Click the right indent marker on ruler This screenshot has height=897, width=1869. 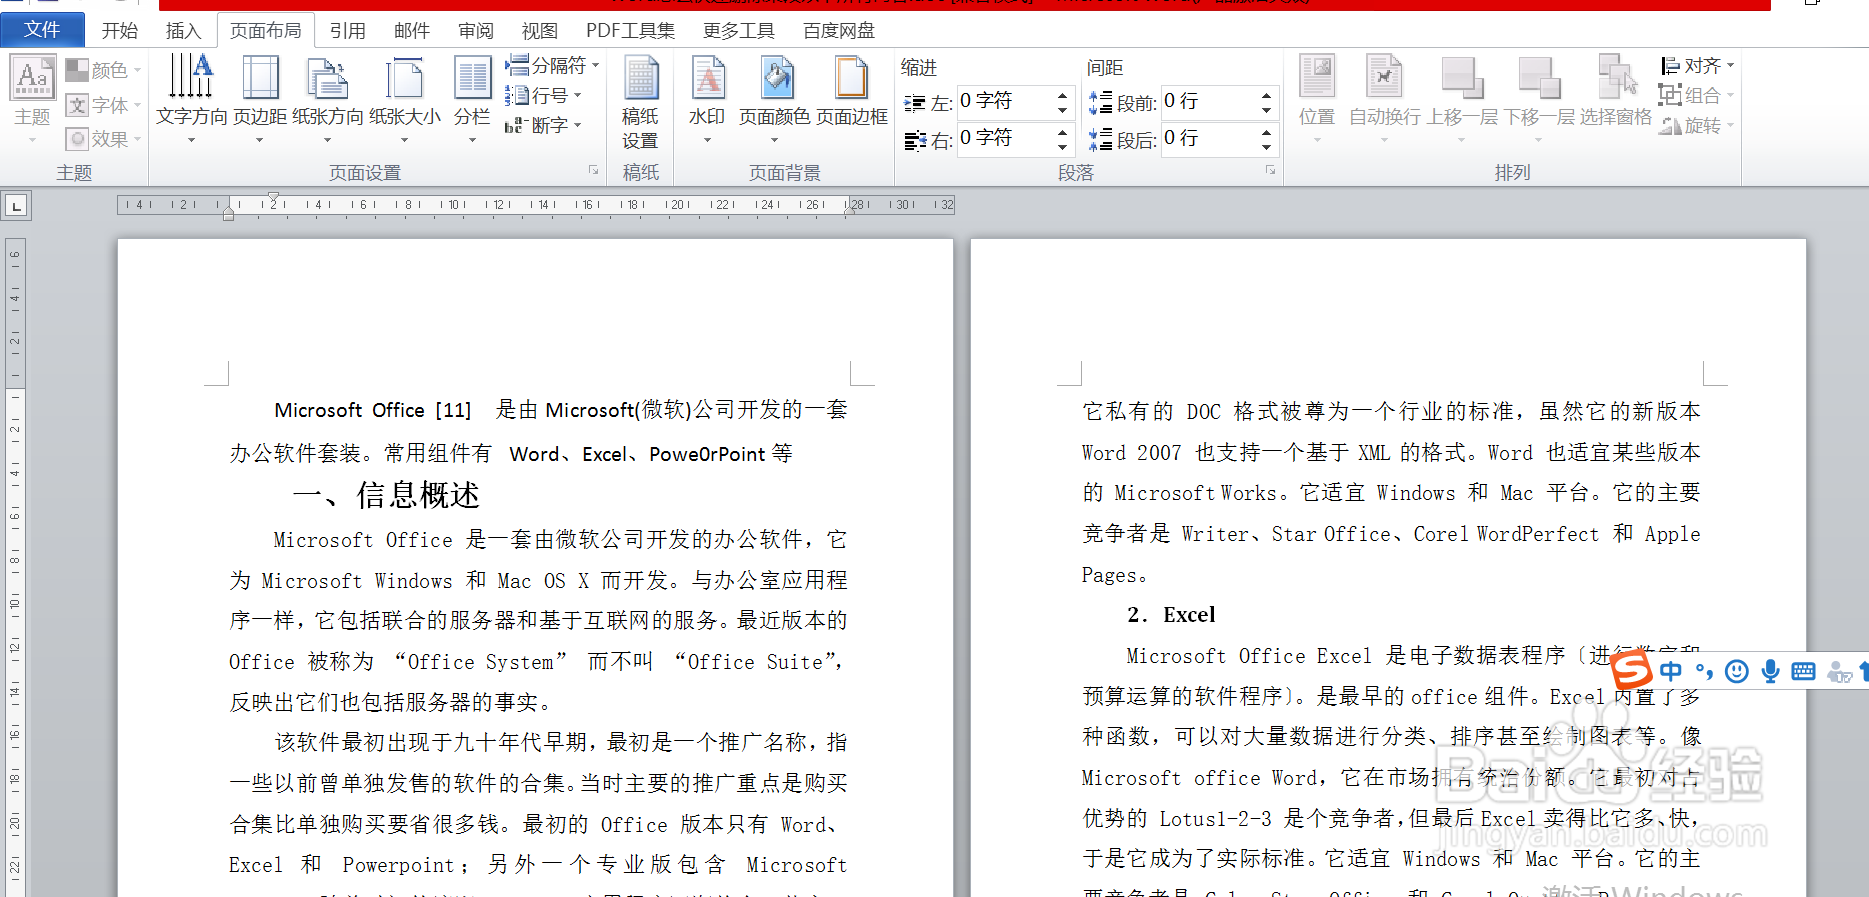(849, 211)
